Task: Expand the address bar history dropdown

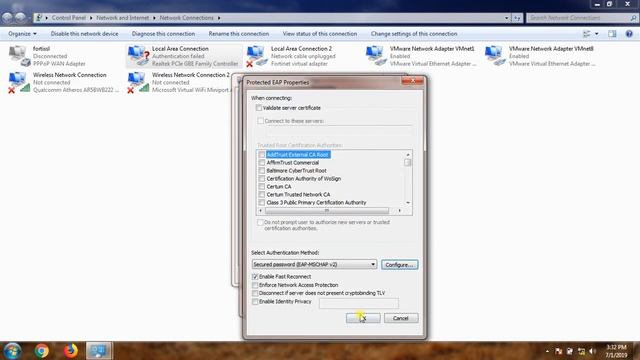Action: click(x=507, y=18)
